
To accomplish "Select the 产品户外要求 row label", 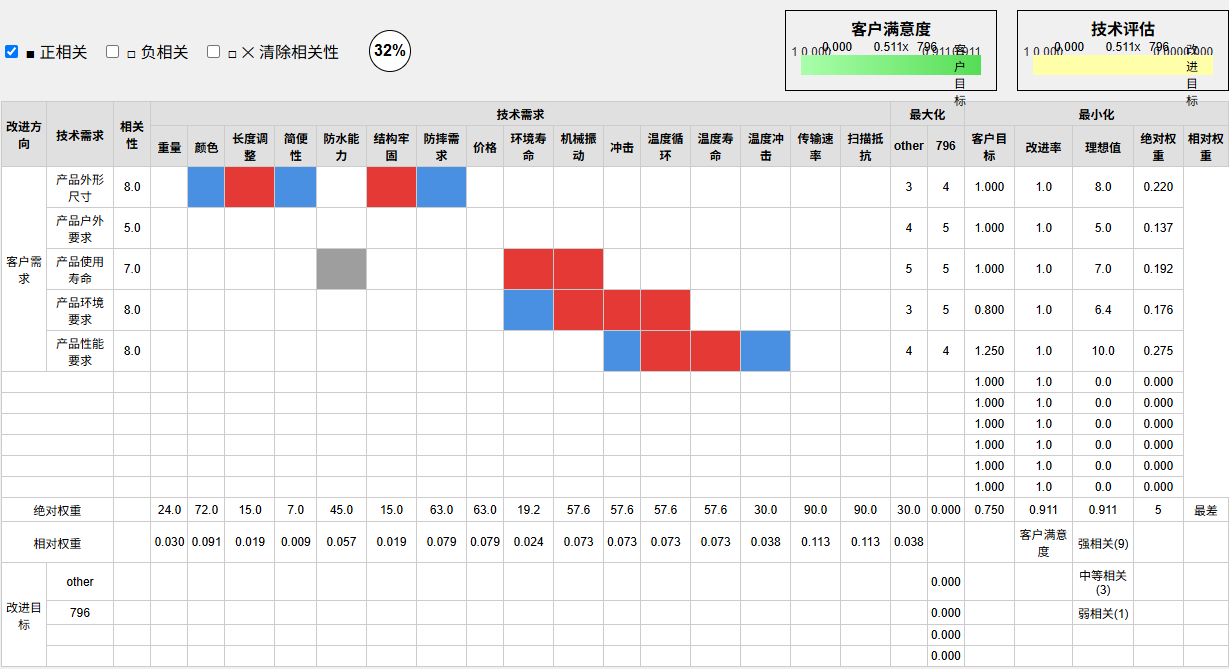I will (x=80, y=228).
